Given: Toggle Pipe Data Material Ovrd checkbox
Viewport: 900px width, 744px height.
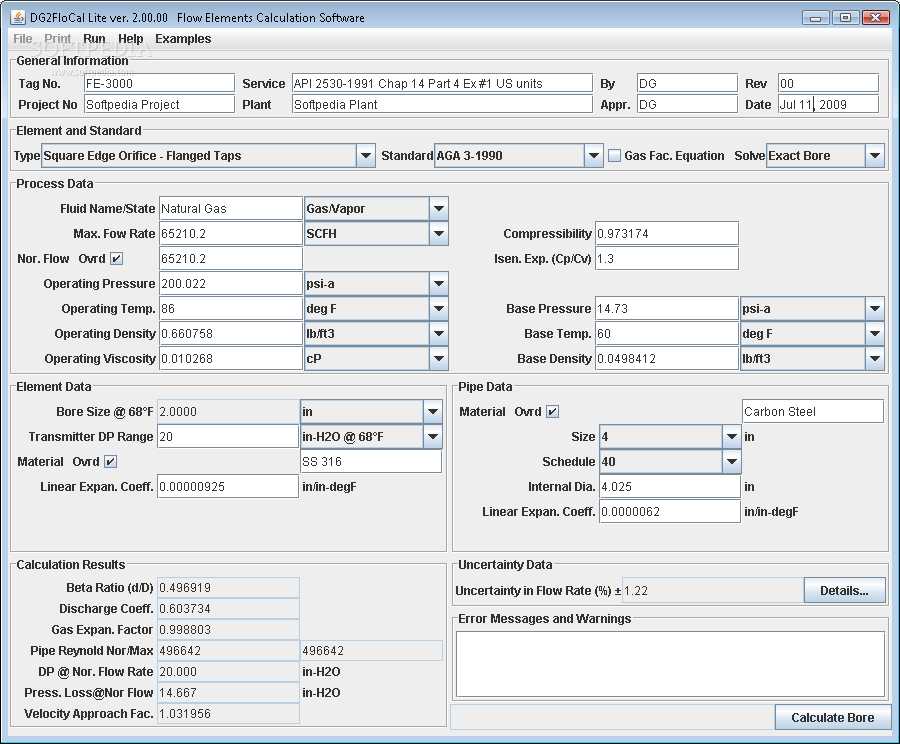Looking at the screenshot, I should [553, 412].
